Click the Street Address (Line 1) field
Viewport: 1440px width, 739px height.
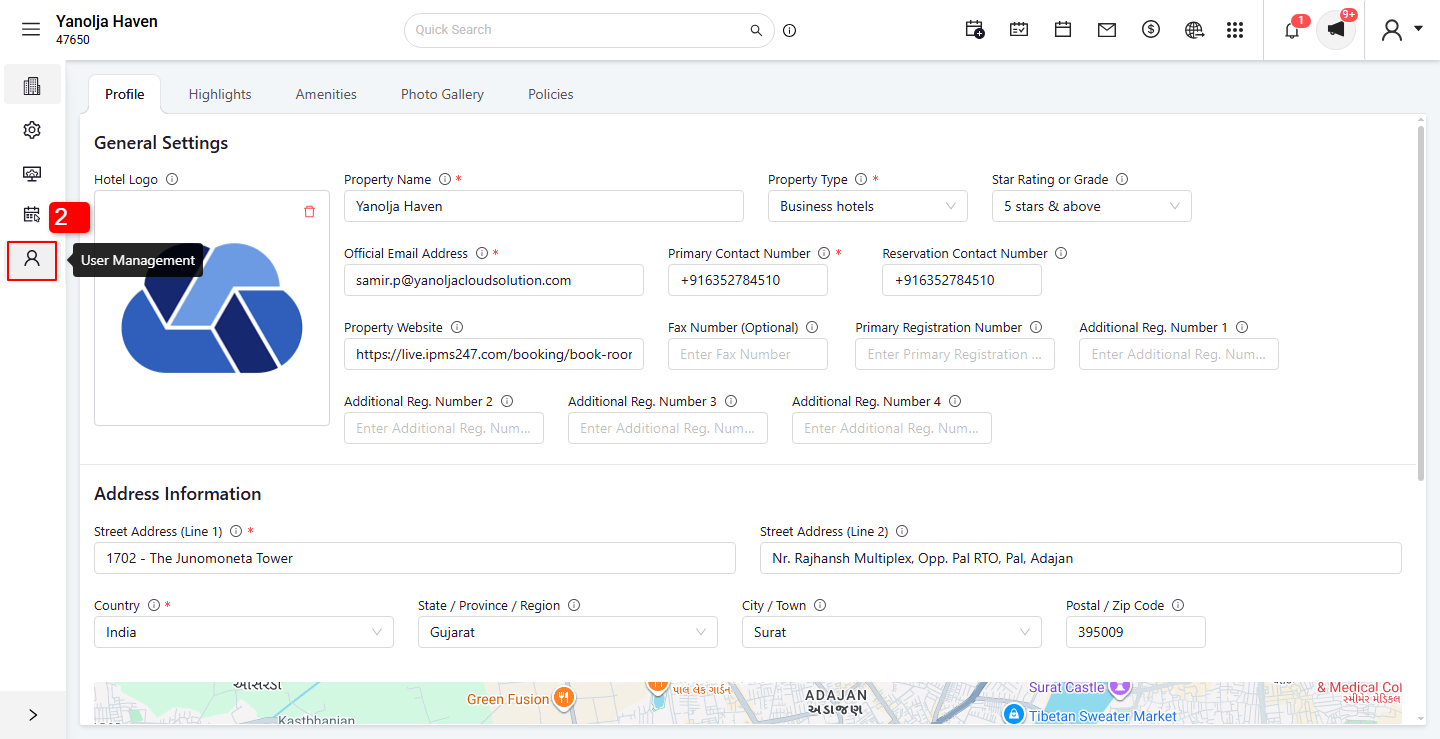click(415, 558)
